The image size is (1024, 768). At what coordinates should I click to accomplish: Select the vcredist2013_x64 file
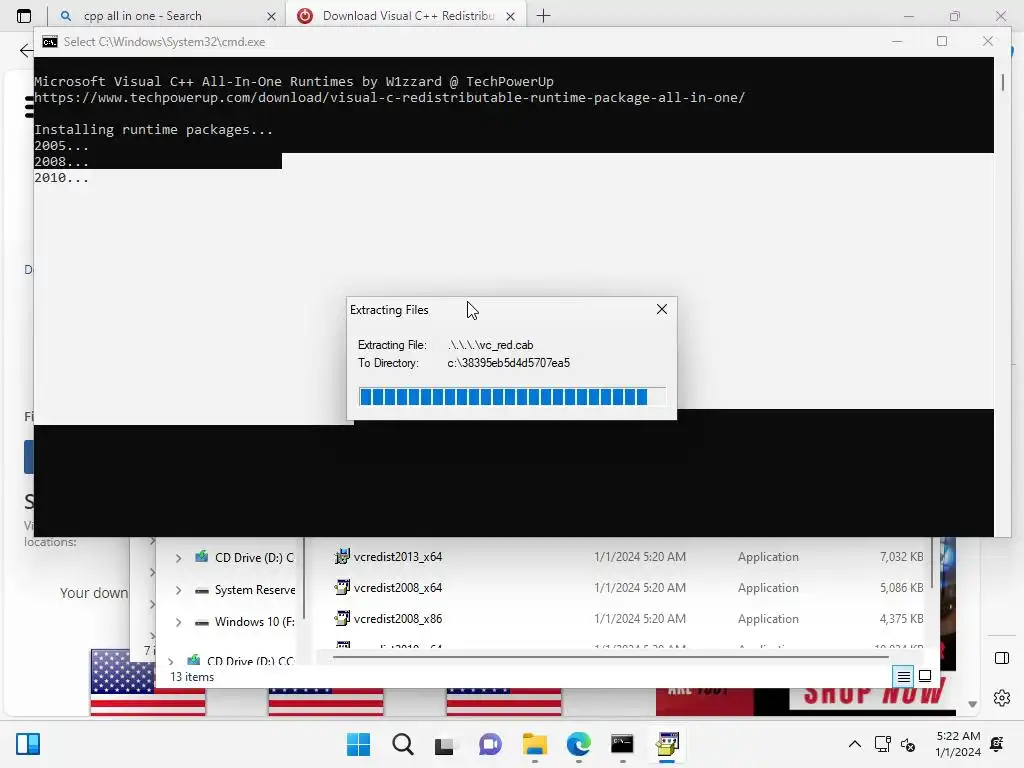pyautogui.click(x=398, y=557)
